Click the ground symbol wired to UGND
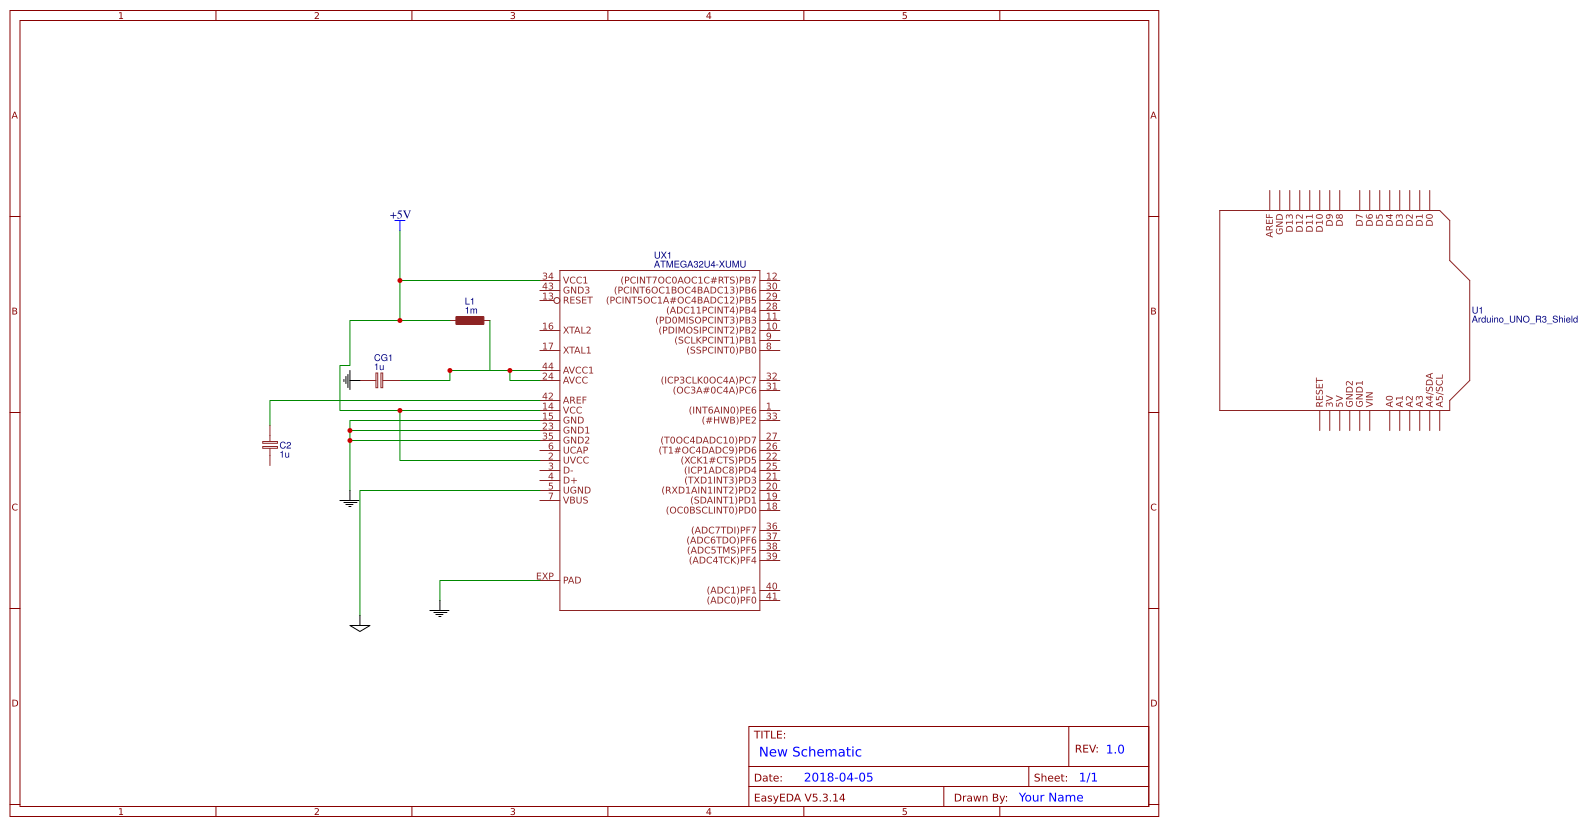The width and height of the screenshot is (1588, 827). click(x=360, y=627)
